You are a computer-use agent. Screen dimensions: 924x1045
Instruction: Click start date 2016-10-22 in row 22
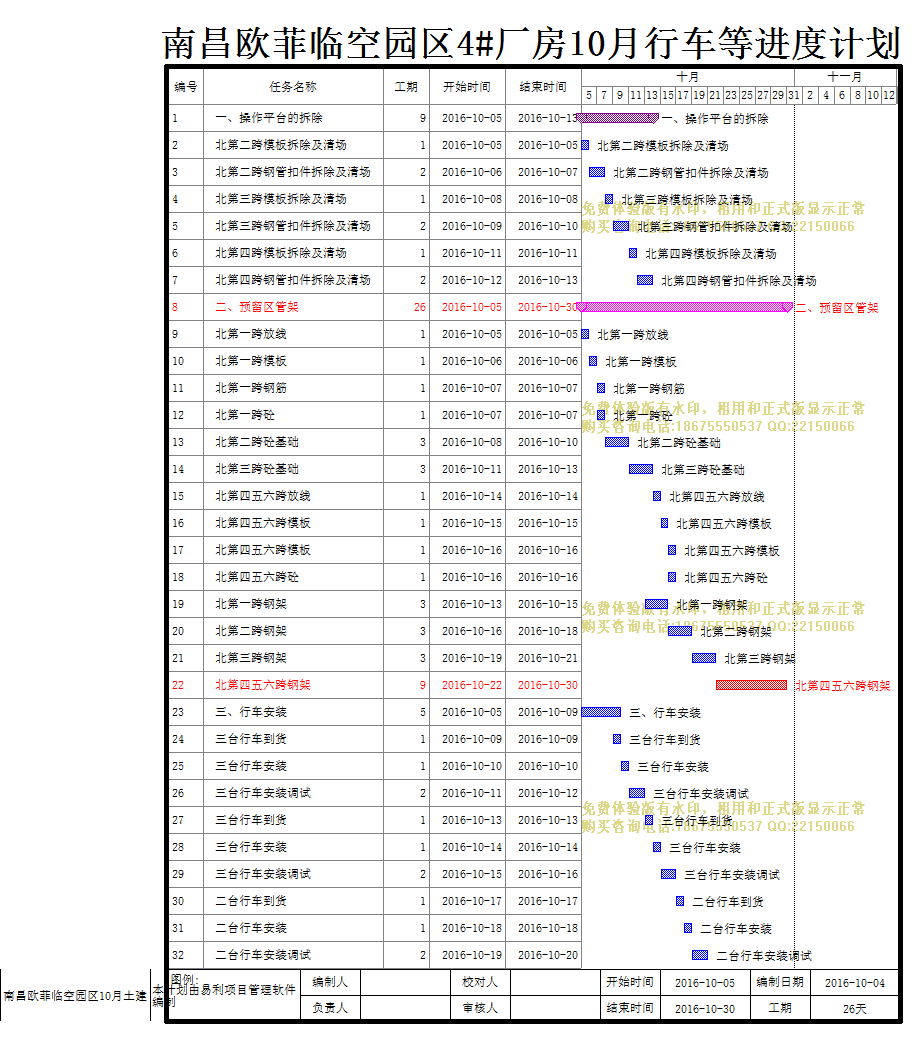pyautogui.click(x=471, y=685)
